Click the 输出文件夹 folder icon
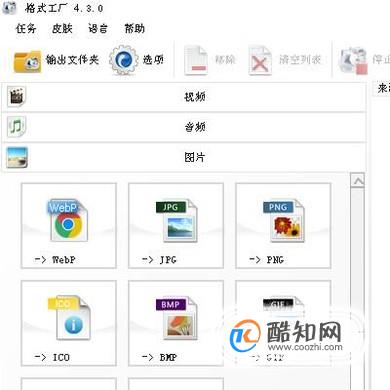 [x=27, y=61]
